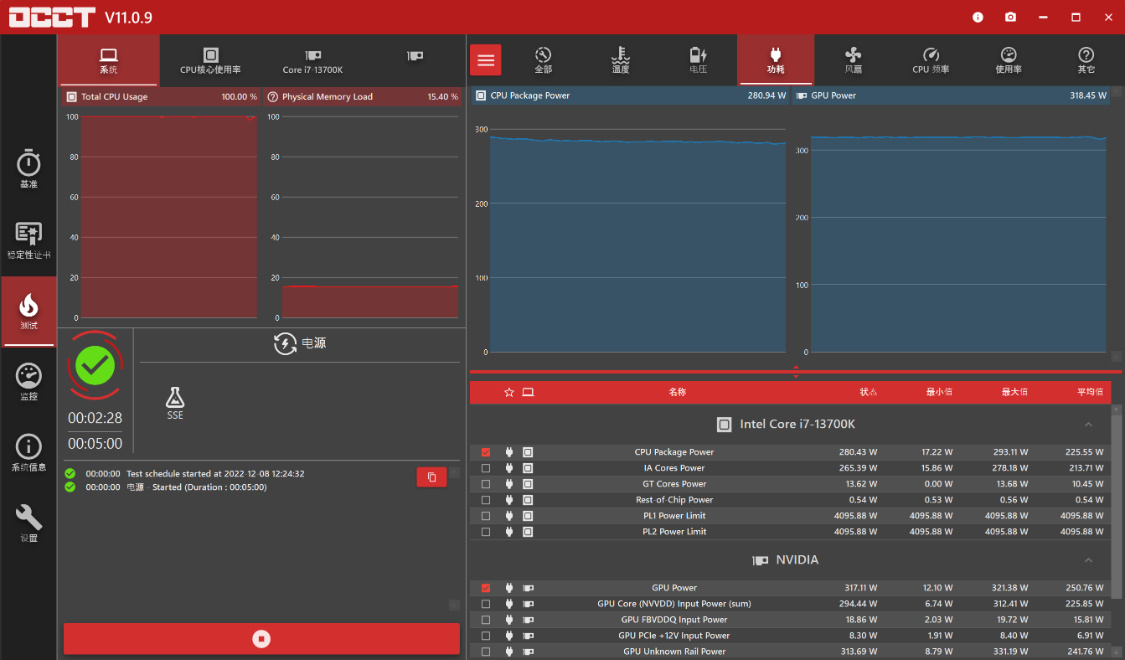The image size is (1125, 660).
Task: Uncheck the GPU Power checkbox
Action: point(486,588)
